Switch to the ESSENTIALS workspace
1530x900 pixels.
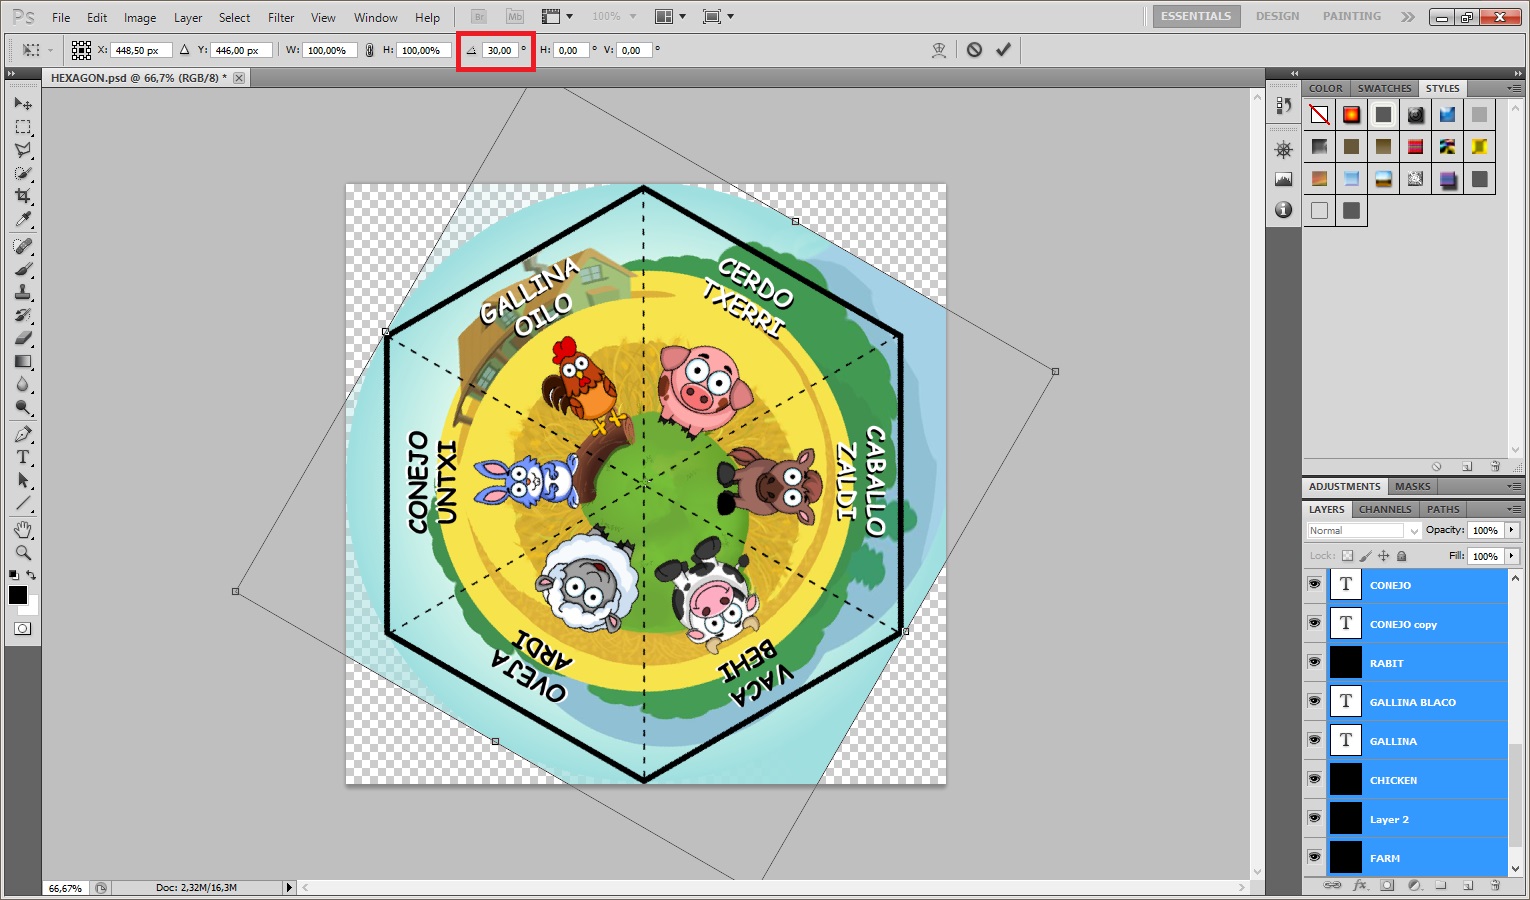click(1196, 17)
